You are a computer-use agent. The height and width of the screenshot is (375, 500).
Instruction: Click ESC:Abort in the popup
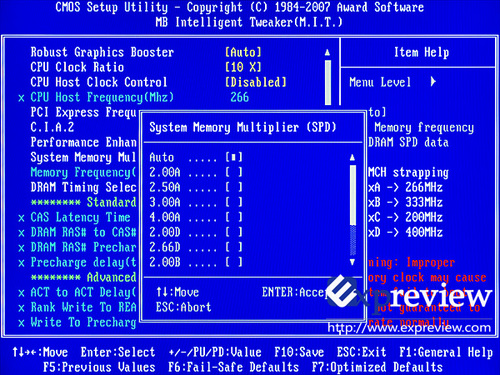click(x=183, y=307)
